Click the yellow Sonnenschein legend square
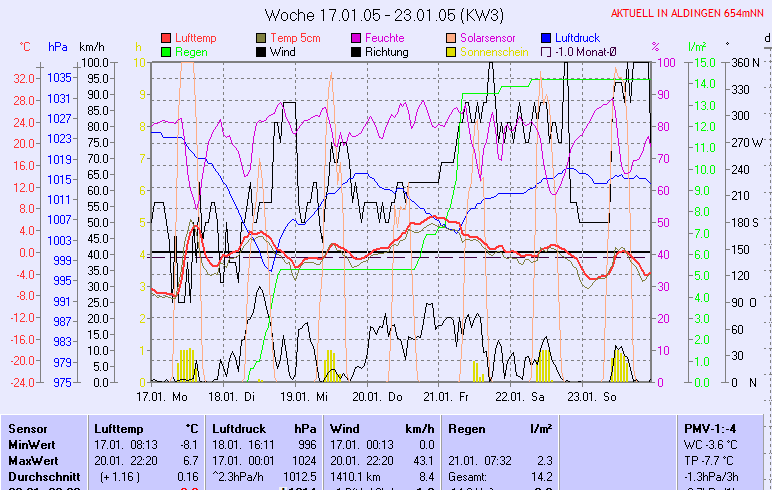Screen dimensions: 772x490 coord(452,52)
